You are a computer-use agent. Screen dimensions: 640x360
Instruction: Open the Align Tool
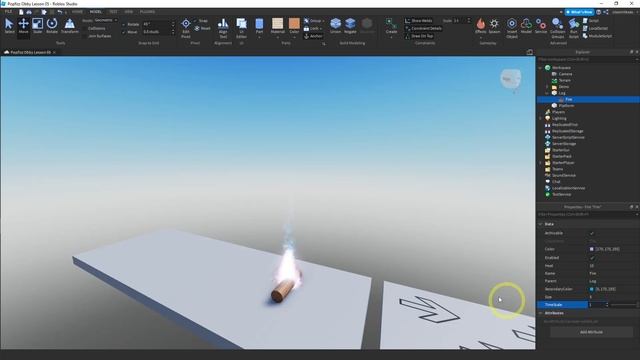(223, 27)
